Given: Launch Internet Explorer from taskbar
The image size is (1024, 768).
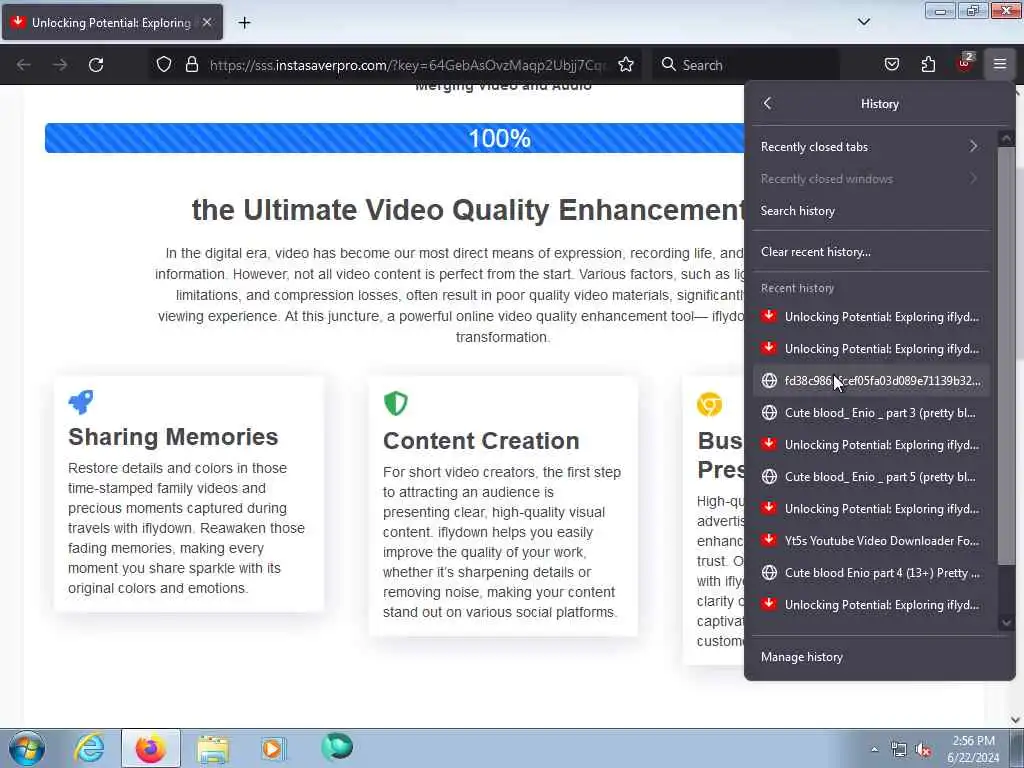Looking at the screenshot, I should pyautogui.click(x=89, y=748).
